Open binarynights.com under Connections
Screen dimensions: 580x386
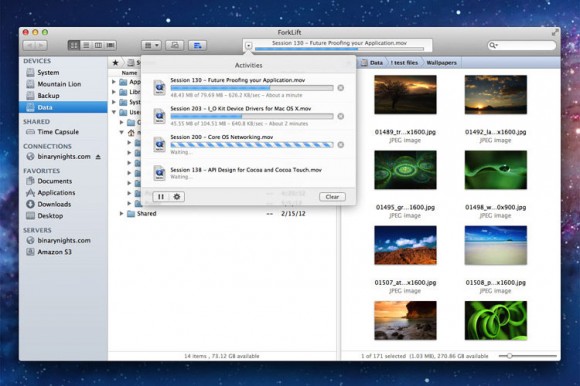pos(64,156)
